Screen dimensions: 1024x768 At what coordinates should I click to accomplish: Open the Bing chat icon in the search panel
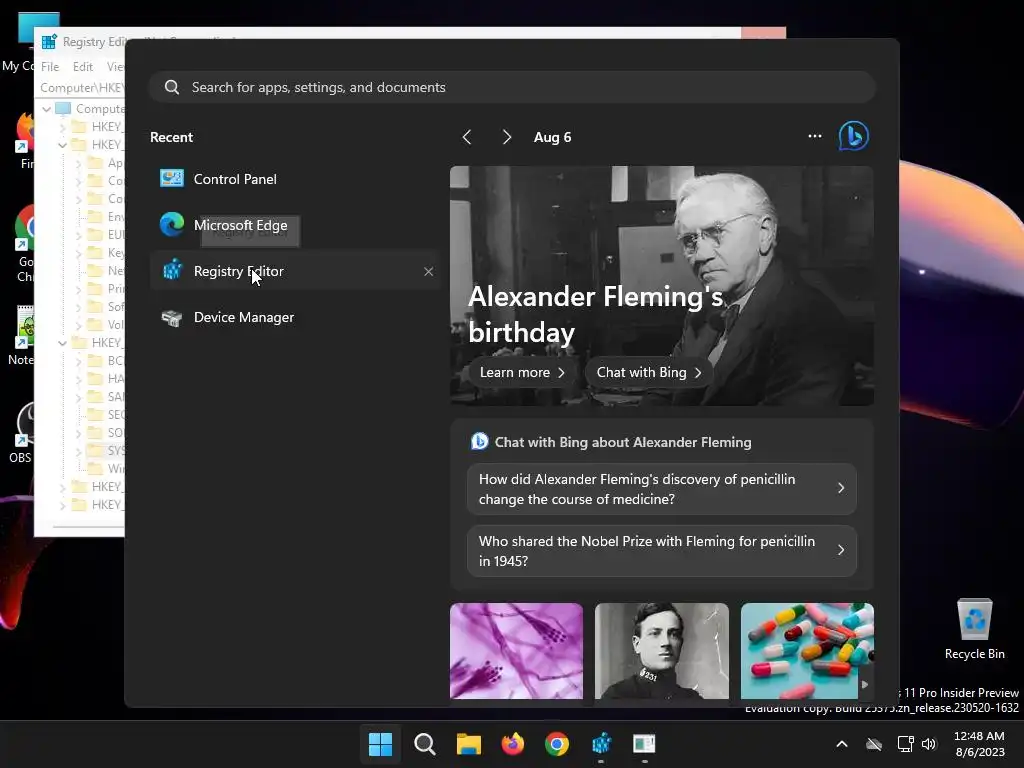[854, 136]
